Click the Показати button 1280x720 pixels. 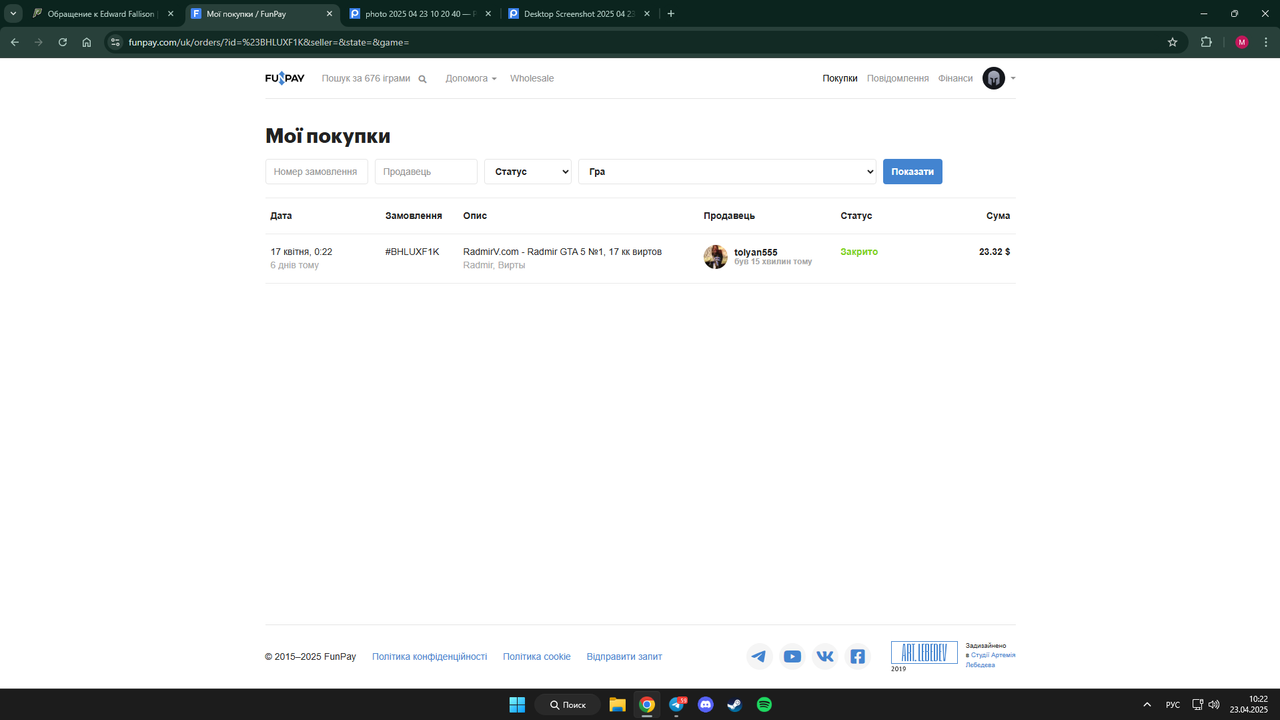[x=912, y=172]
